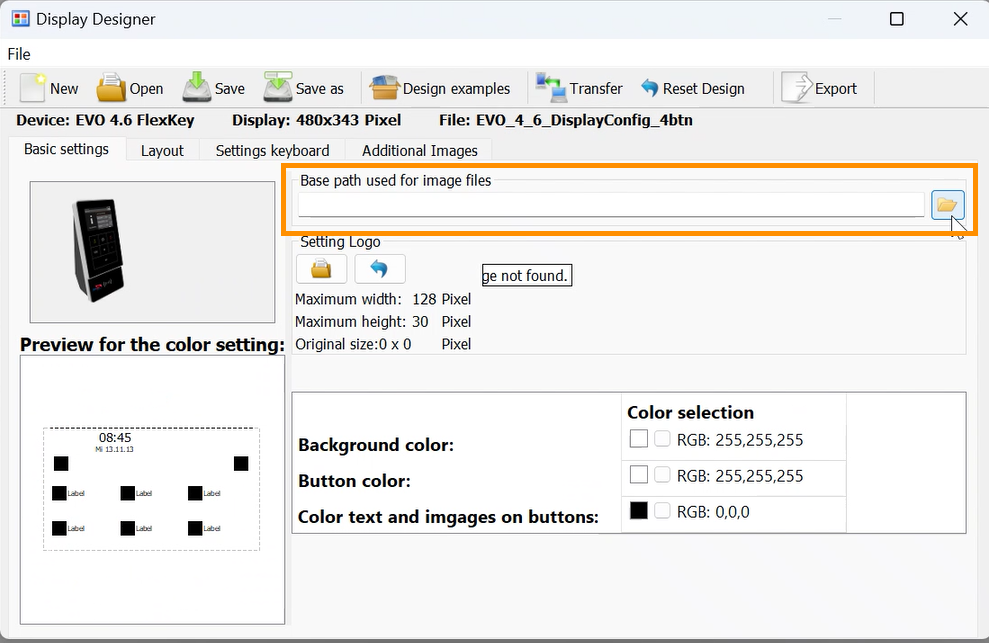This screenshot has width=989, height=643.
Task: Toggle the button text color checkbox
Action: [663, 511]
